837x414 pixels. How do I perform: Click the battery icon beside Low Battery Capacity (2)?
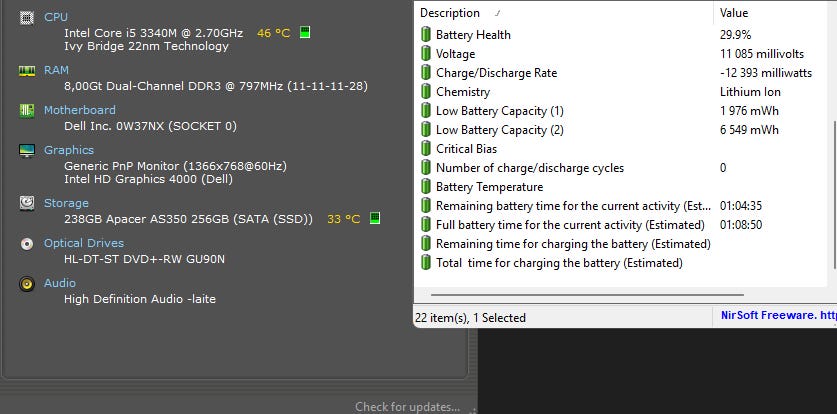coord(425,130)
